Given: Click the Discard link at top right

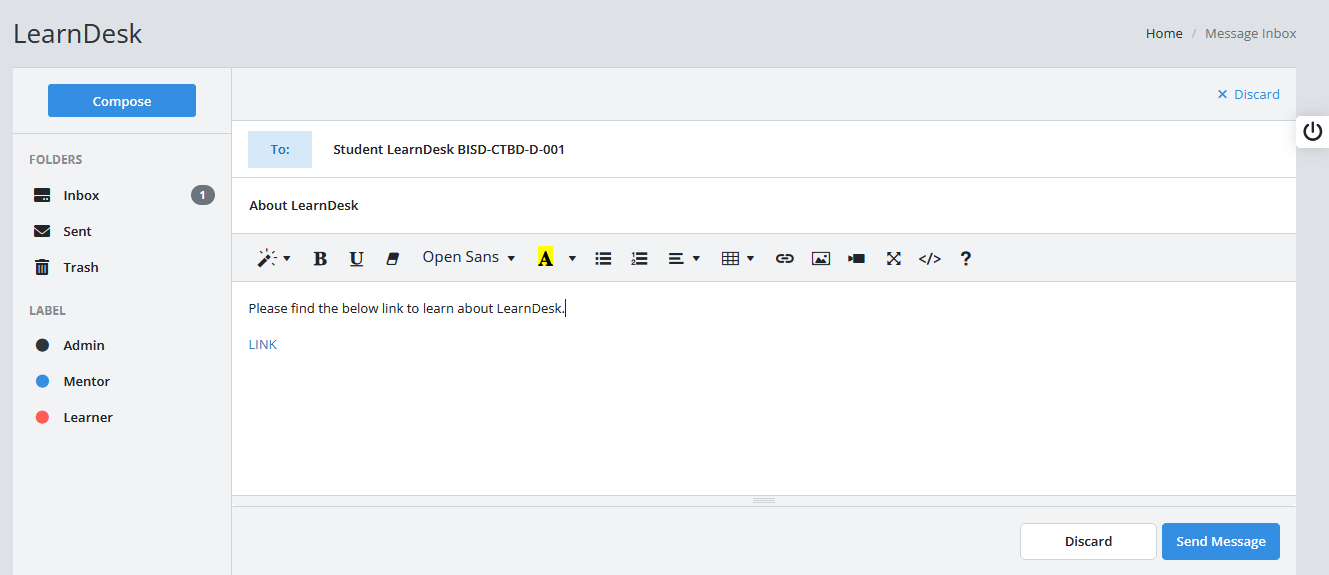Looking at the screenshot, I should pyautogui.click(x=1248, y=94).
